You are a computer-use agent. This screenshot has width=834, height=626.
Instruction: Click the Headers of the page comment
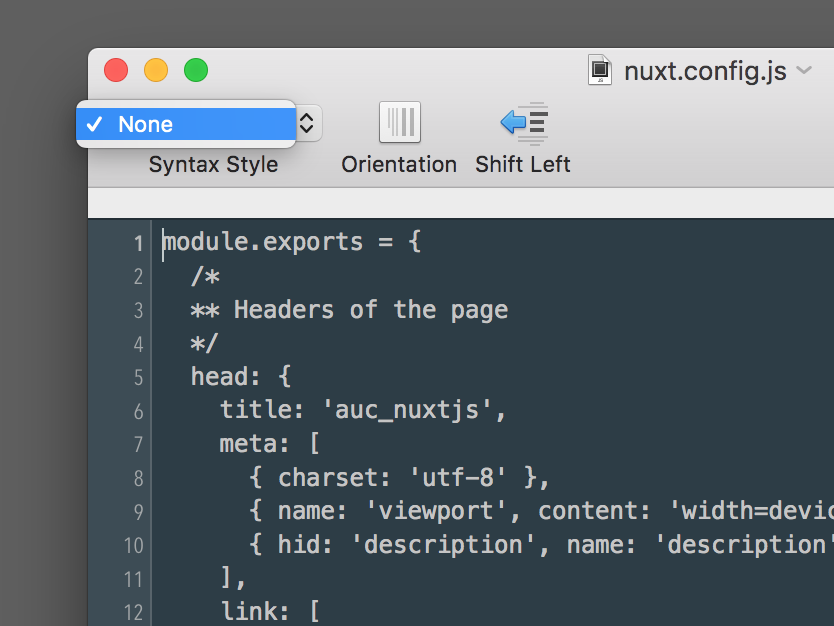click(349, 310)
